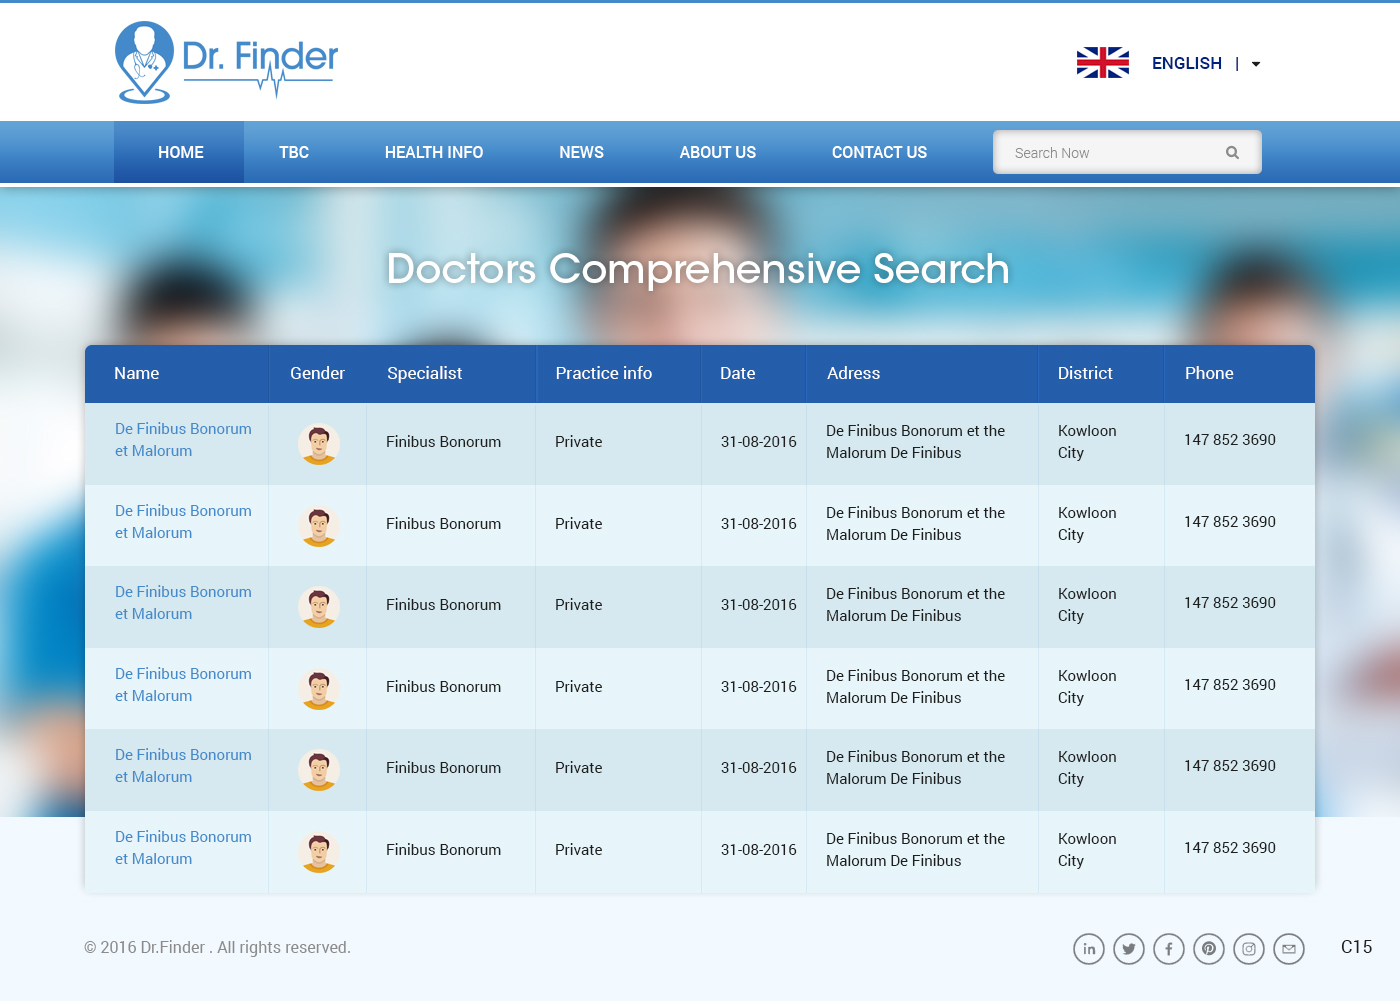The image size is (1400, 1001).
Task: Select the NEWS navigation item
Action: pyautogui.click(x=581, y=152)
